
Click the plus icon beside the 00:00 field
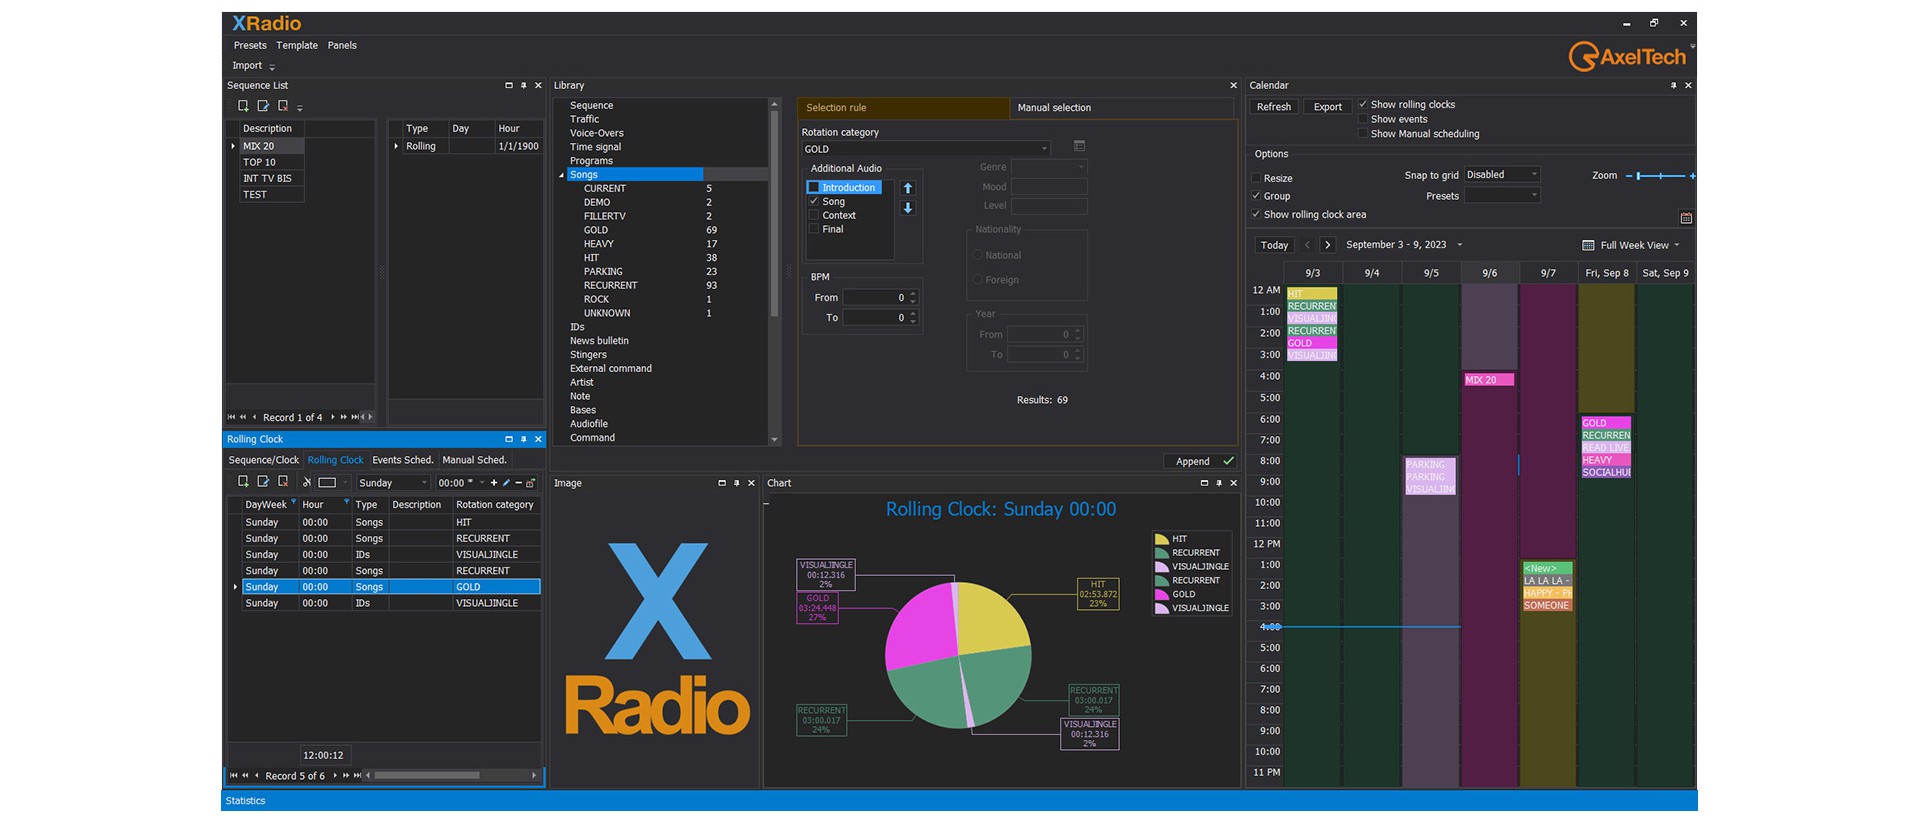(494, 483)
